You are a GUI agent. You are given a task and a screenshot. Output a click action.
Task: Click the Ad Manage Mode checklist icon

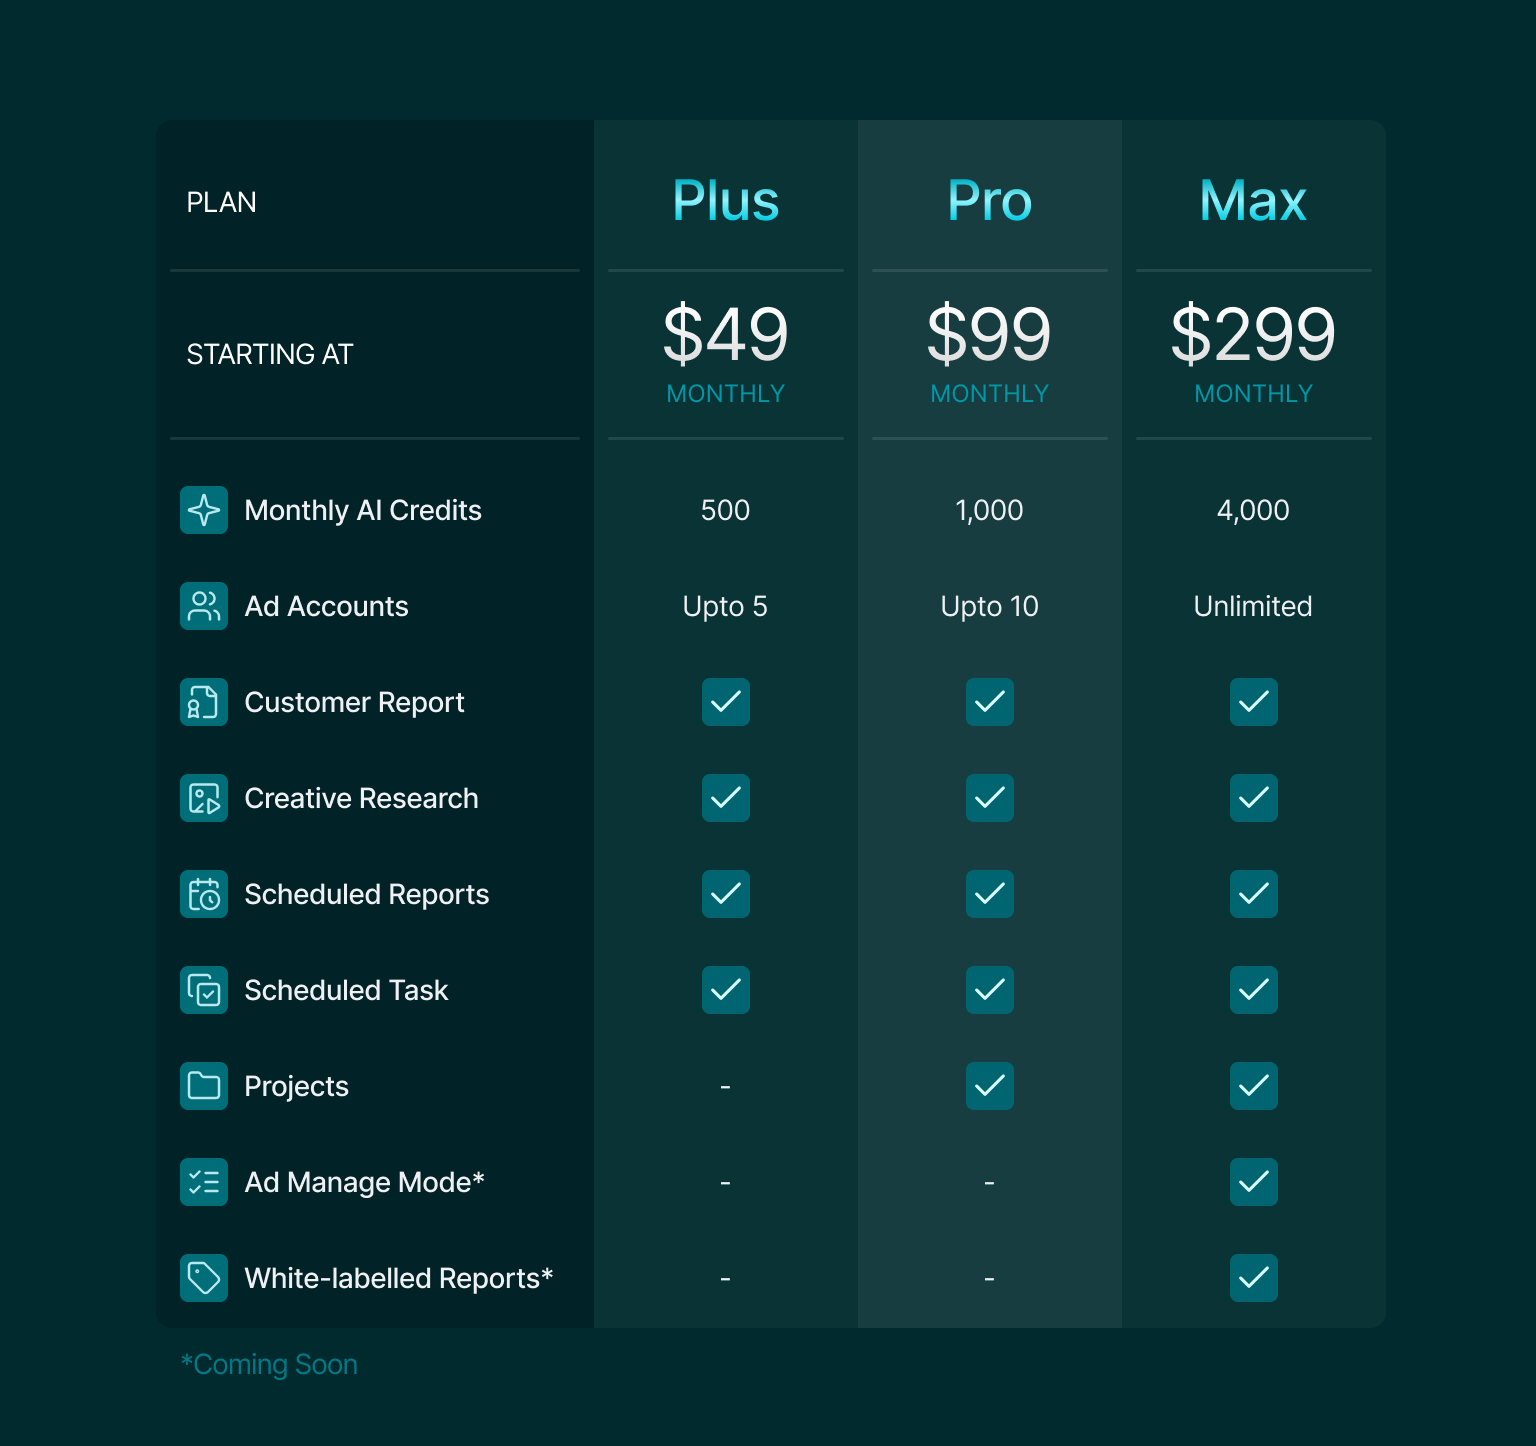(x=204, y=1182)
